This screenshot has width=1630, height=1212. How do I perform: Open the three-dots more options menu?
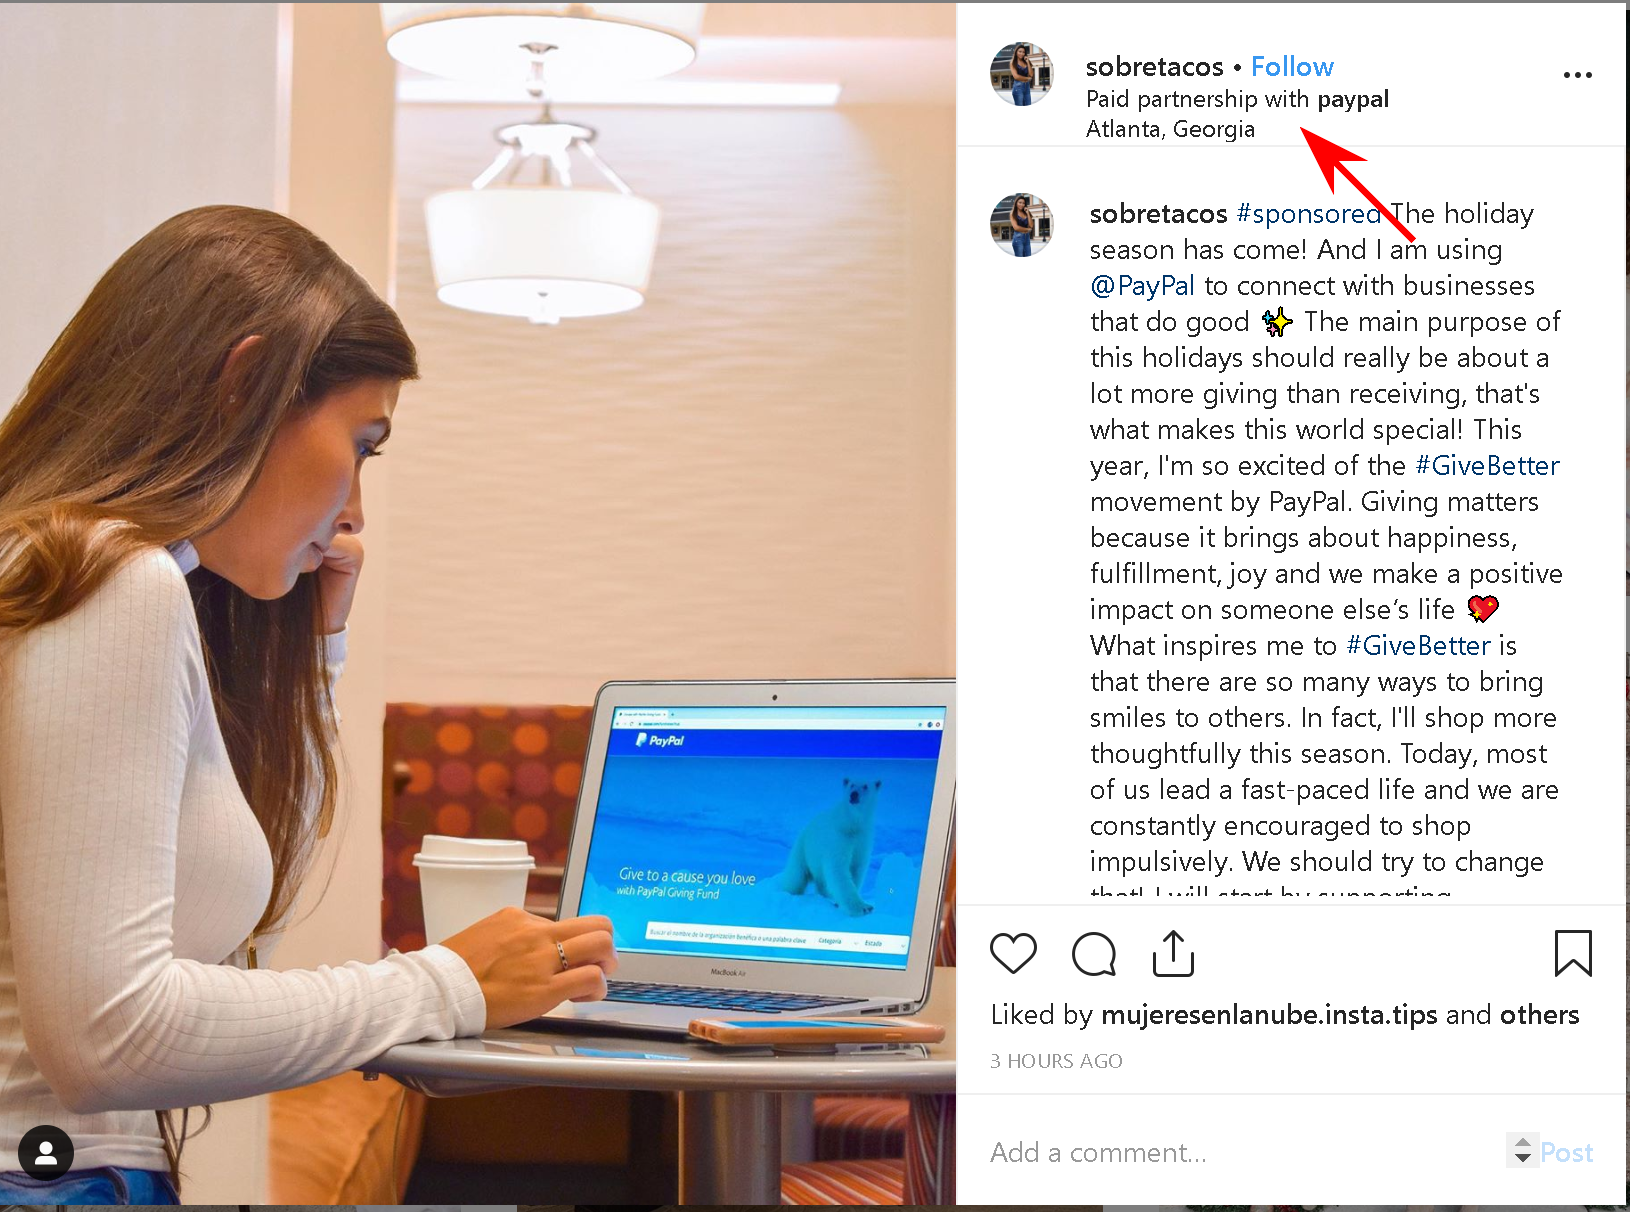[x=1577, y=75]
